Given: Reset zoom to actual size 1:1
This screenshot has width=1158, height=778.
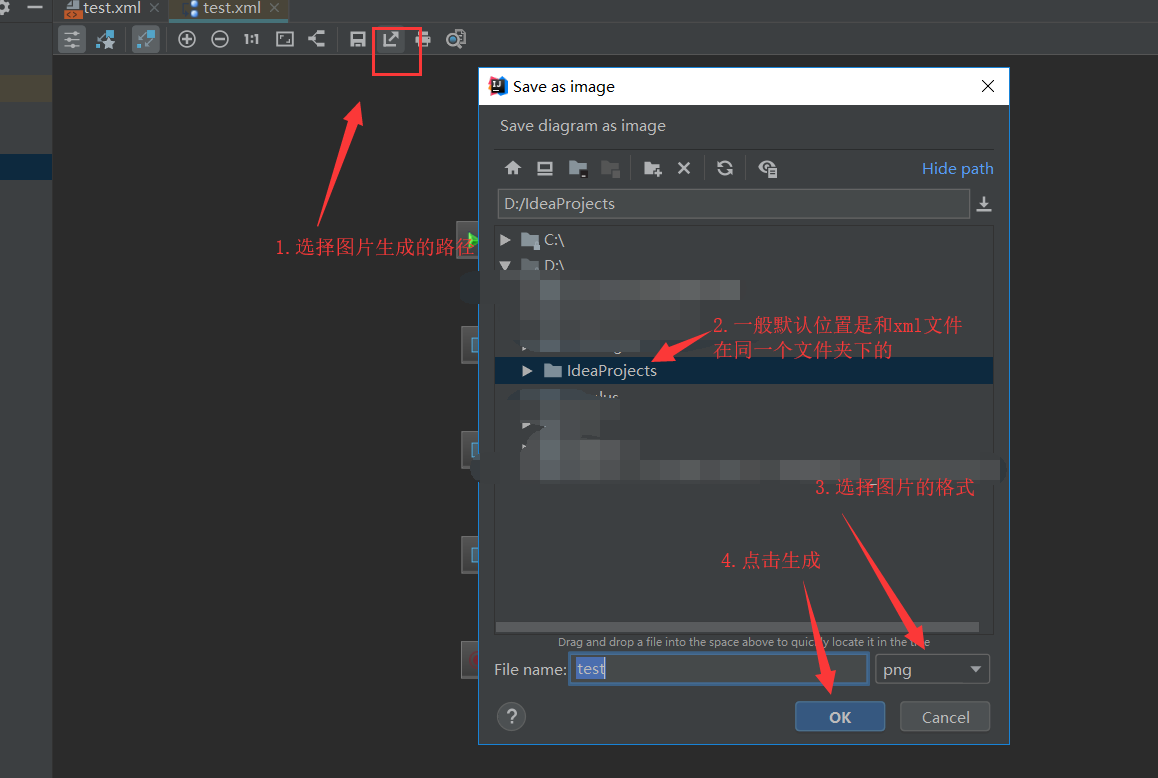Looking at the screenshot, I should (x=252, y=39).
